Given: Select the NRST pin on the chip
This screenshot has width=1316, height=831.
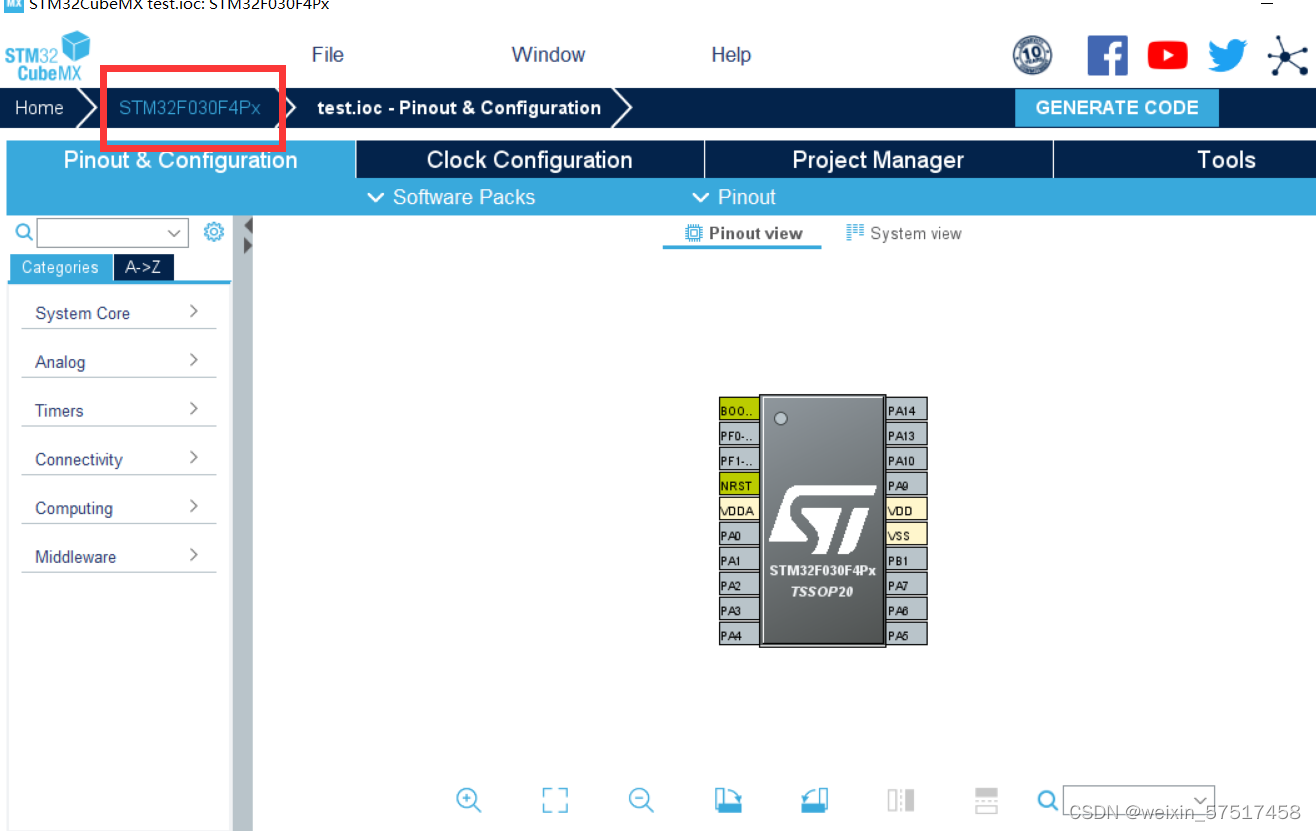Looking at the screenshot, I should click(x=739, y=484).
